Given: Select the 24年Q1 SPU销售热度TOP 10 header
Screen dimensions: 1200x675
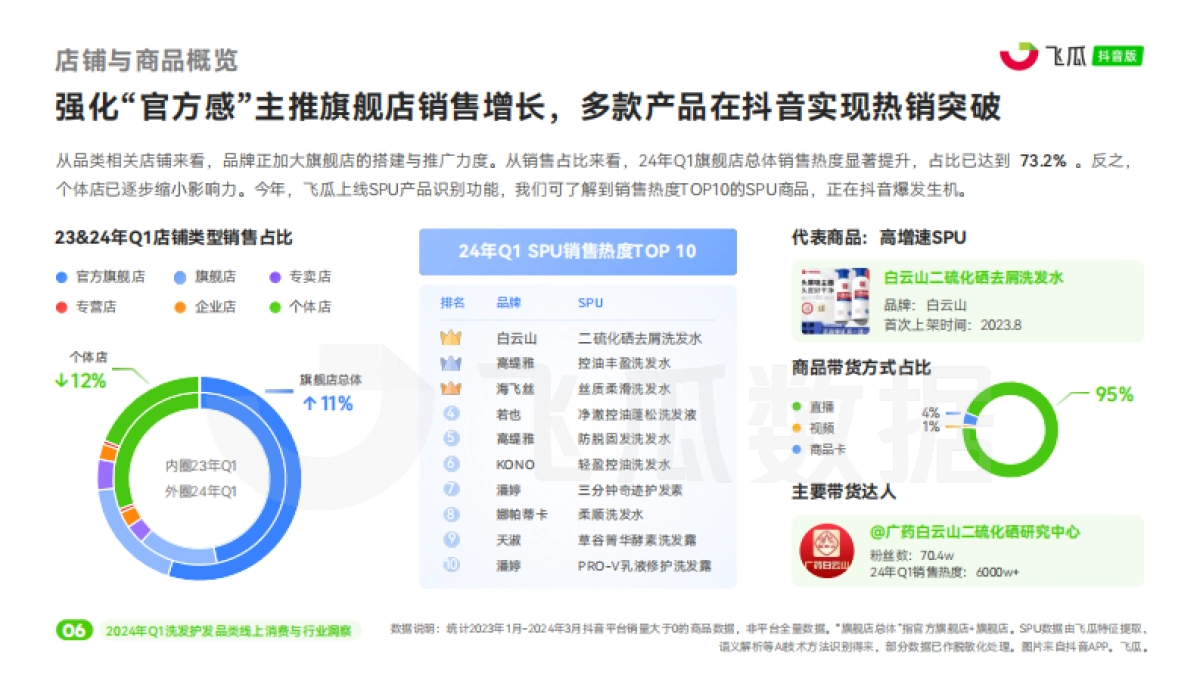Looking at the screenshot, I should pyautogui.click(x=578, y=252).
